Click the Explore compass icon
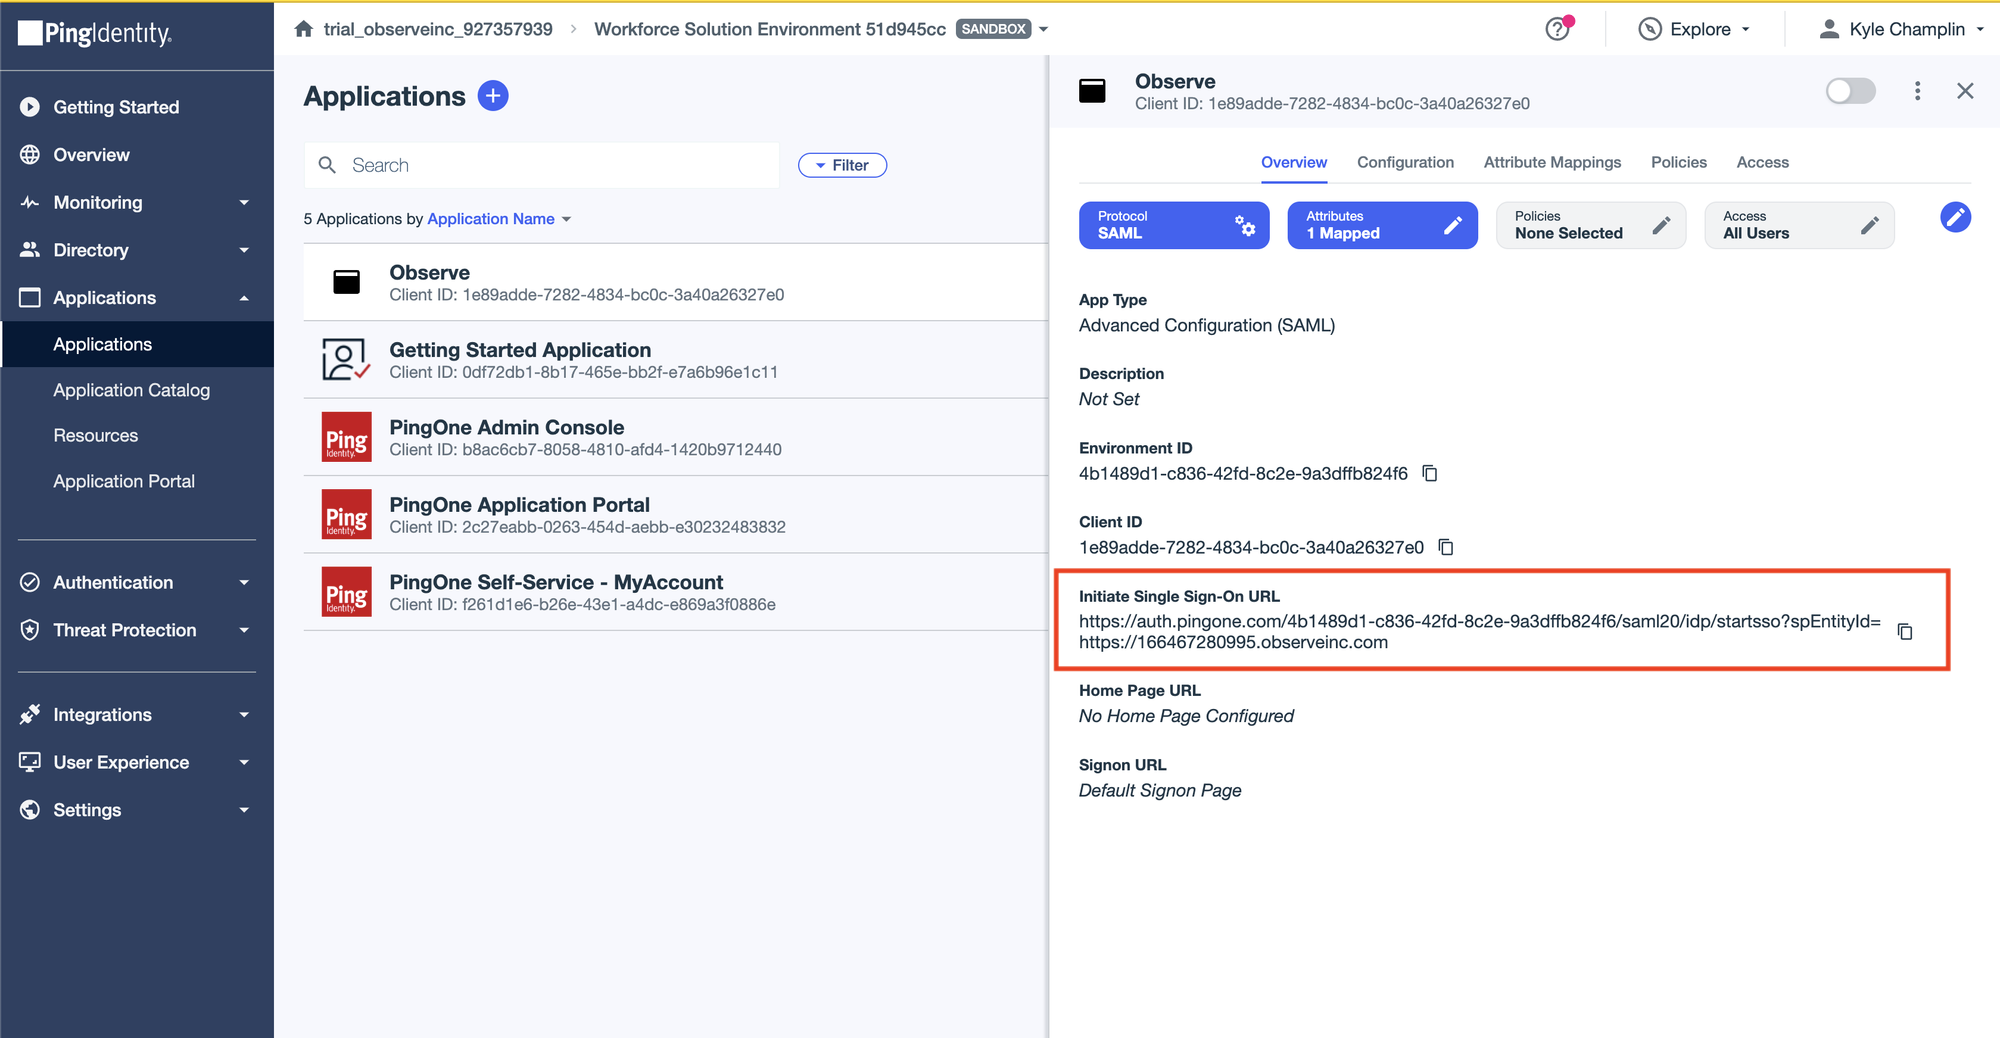This screenshot has height=1038, width=2000. (x=1650, y=29)
